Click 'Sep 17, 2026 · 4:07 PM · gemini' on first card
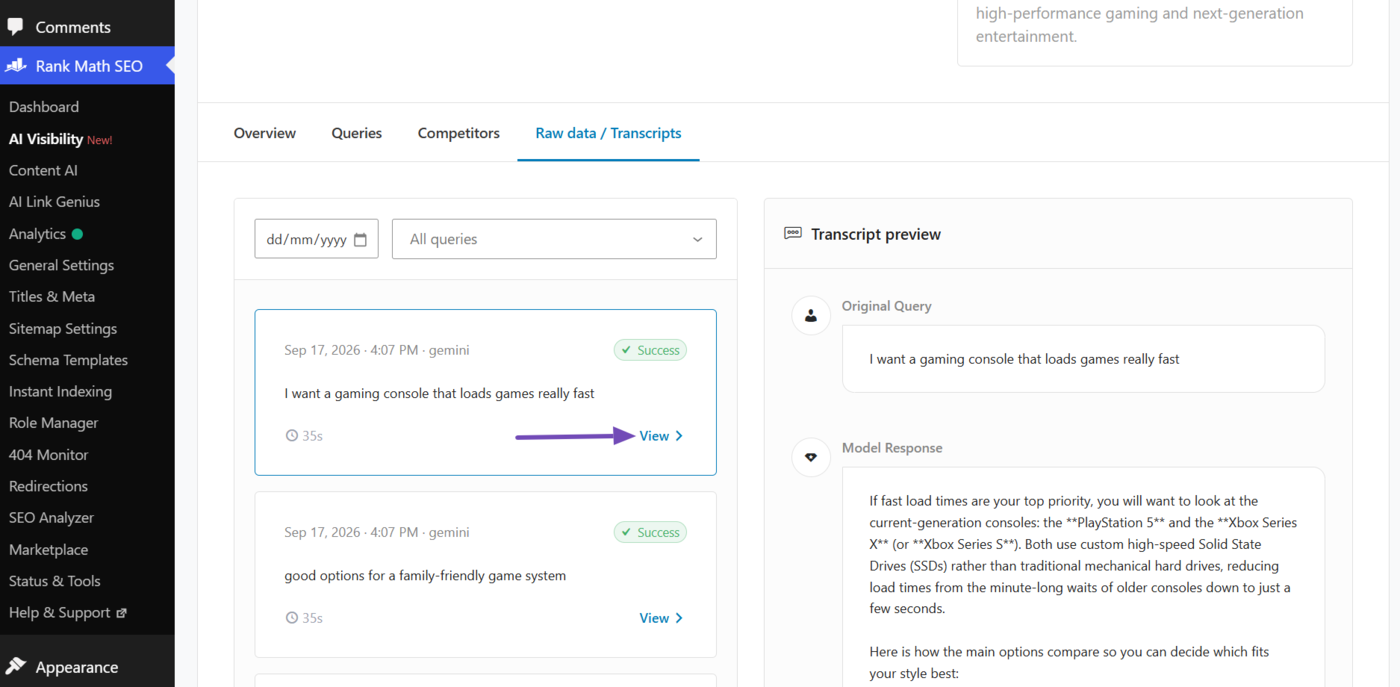 [x=377, y=350]
